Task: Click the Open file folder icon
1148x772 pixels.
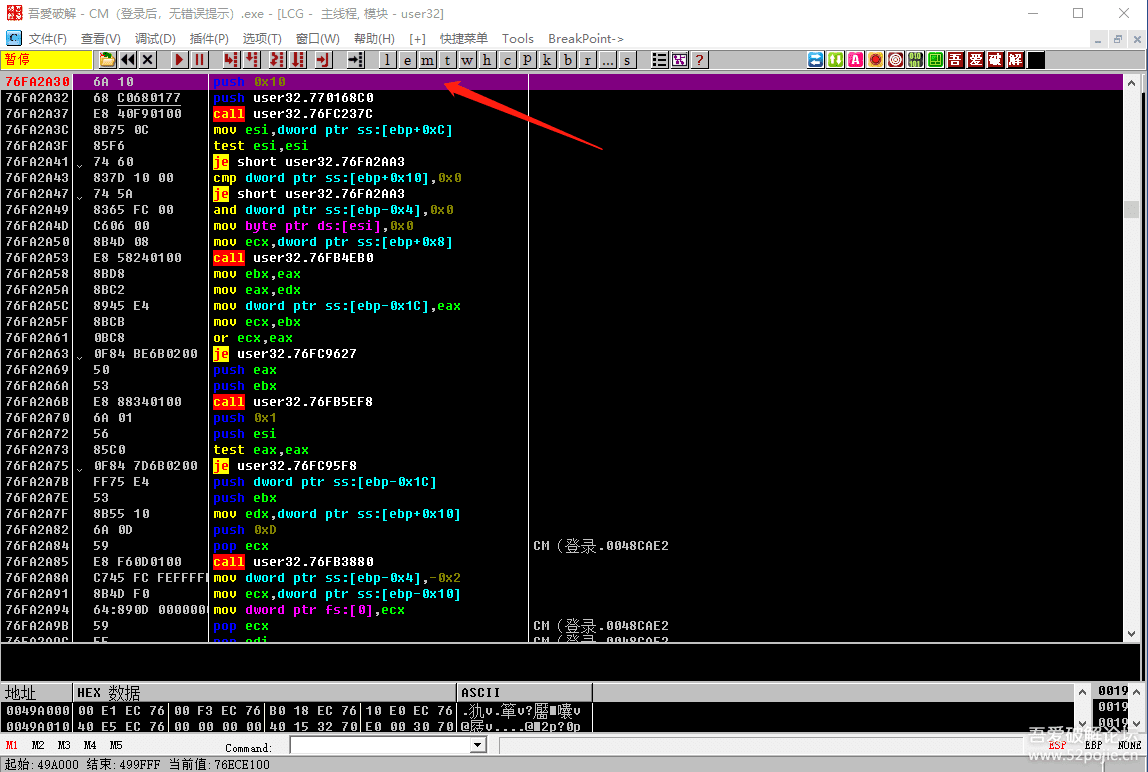Action: pyautogui.click(x=107, y=60)
